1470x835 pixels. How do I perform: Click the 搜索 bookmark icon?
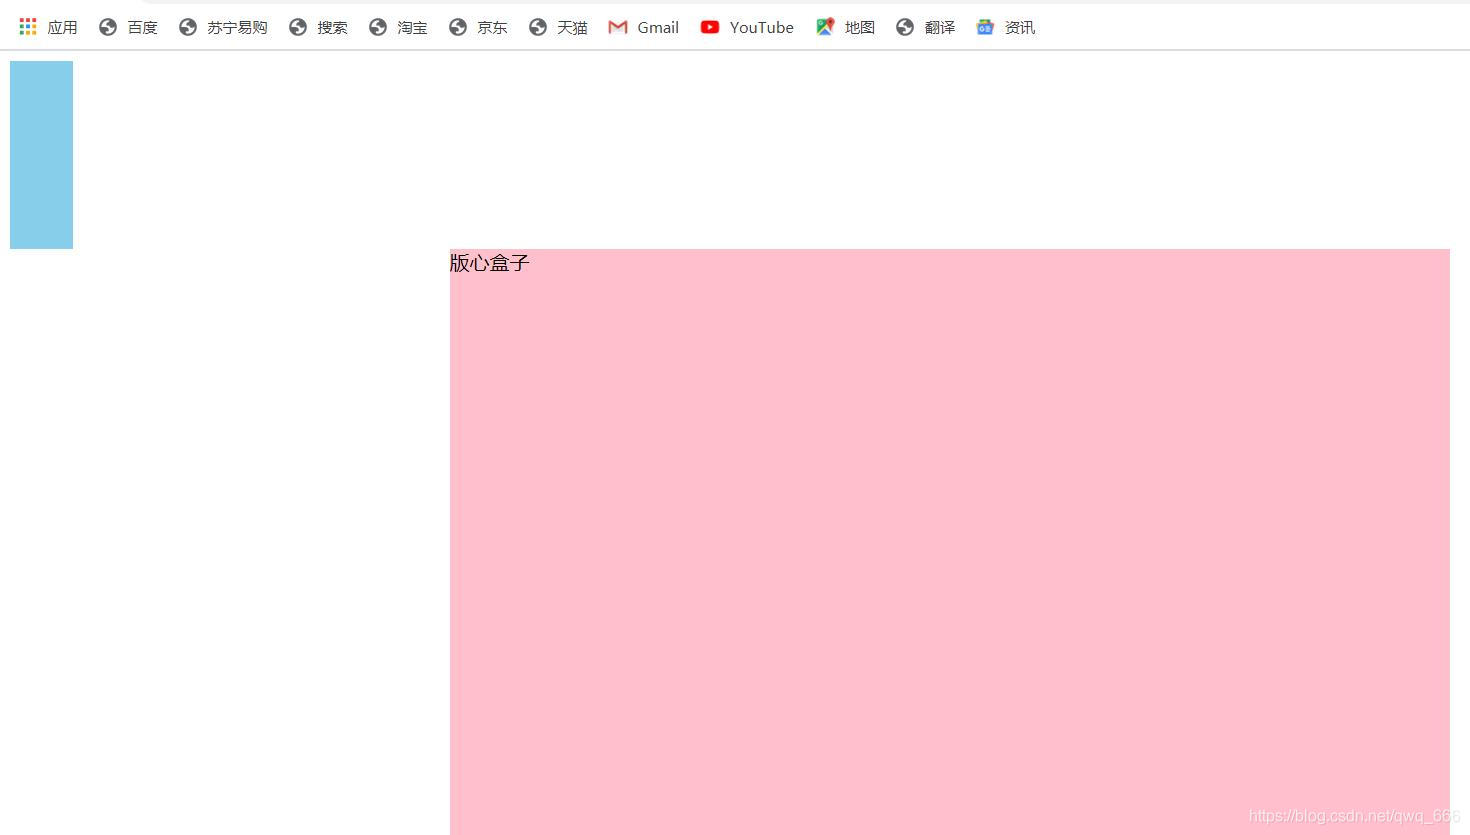(297, 27)
